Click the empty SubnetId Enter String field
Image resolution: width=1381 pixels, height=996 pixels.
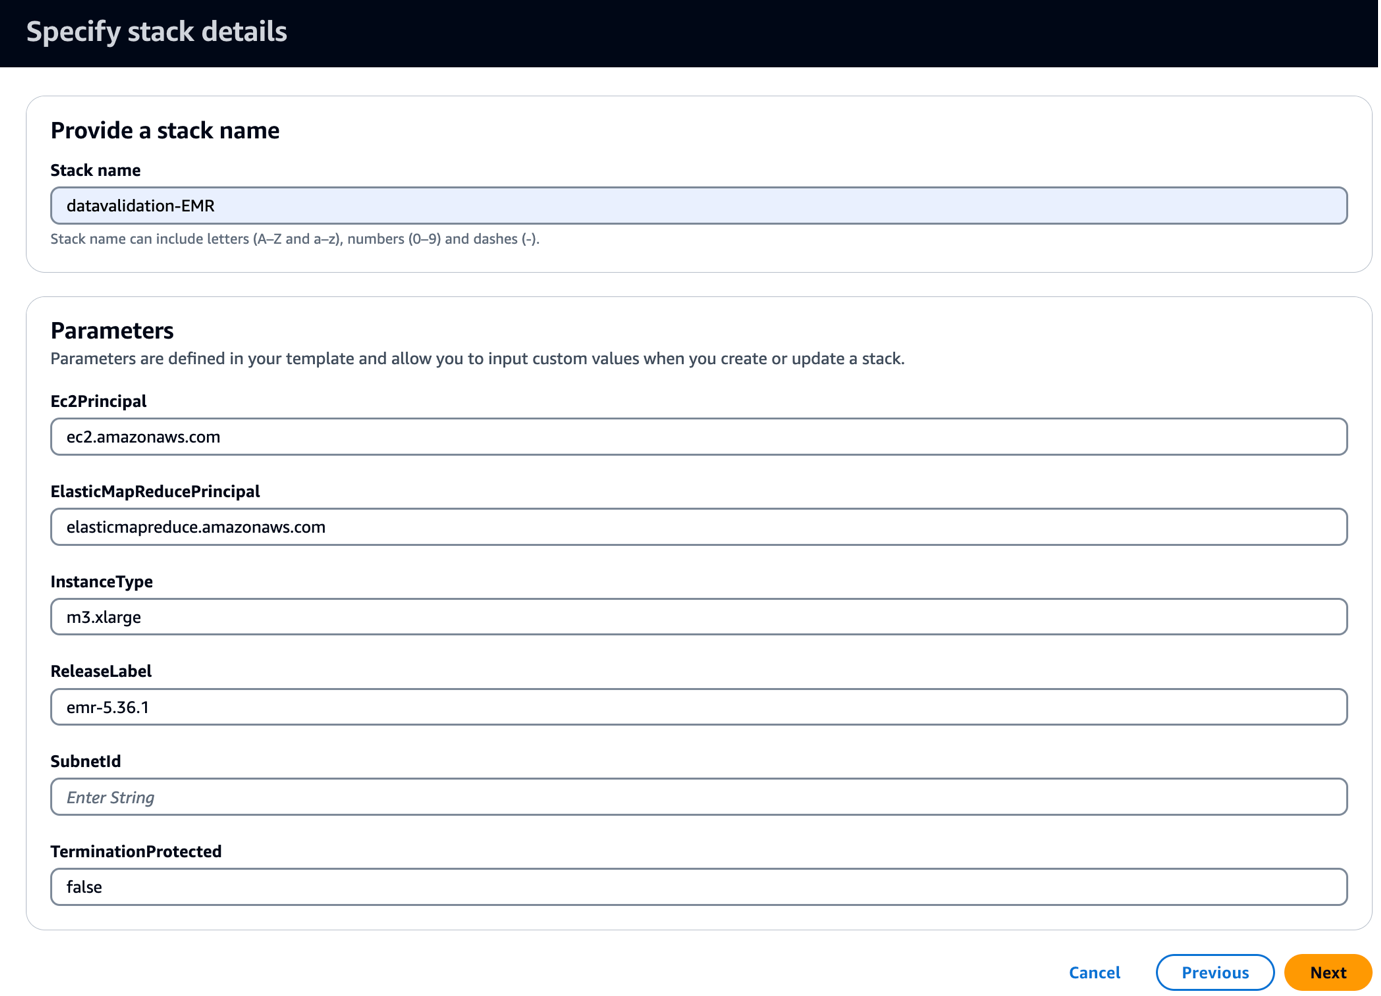pos(698,797)
